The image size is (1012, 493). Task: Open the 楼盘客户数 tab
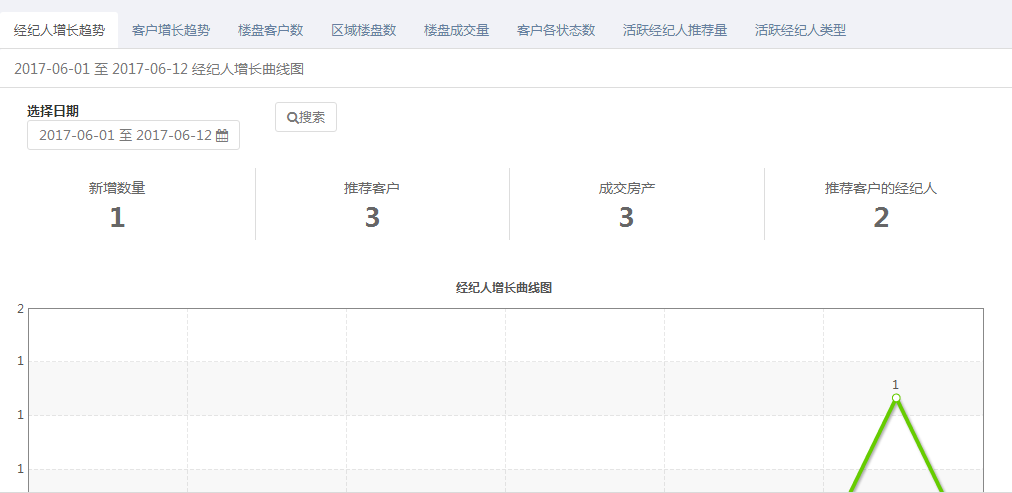pyautogui.click(x=270, y=30)
